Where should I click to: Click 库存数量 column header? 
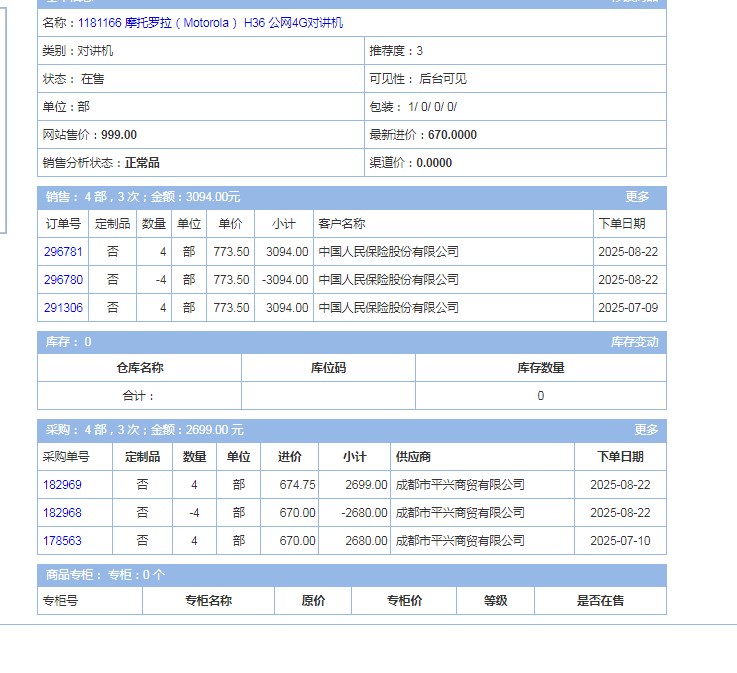[541, 368]
